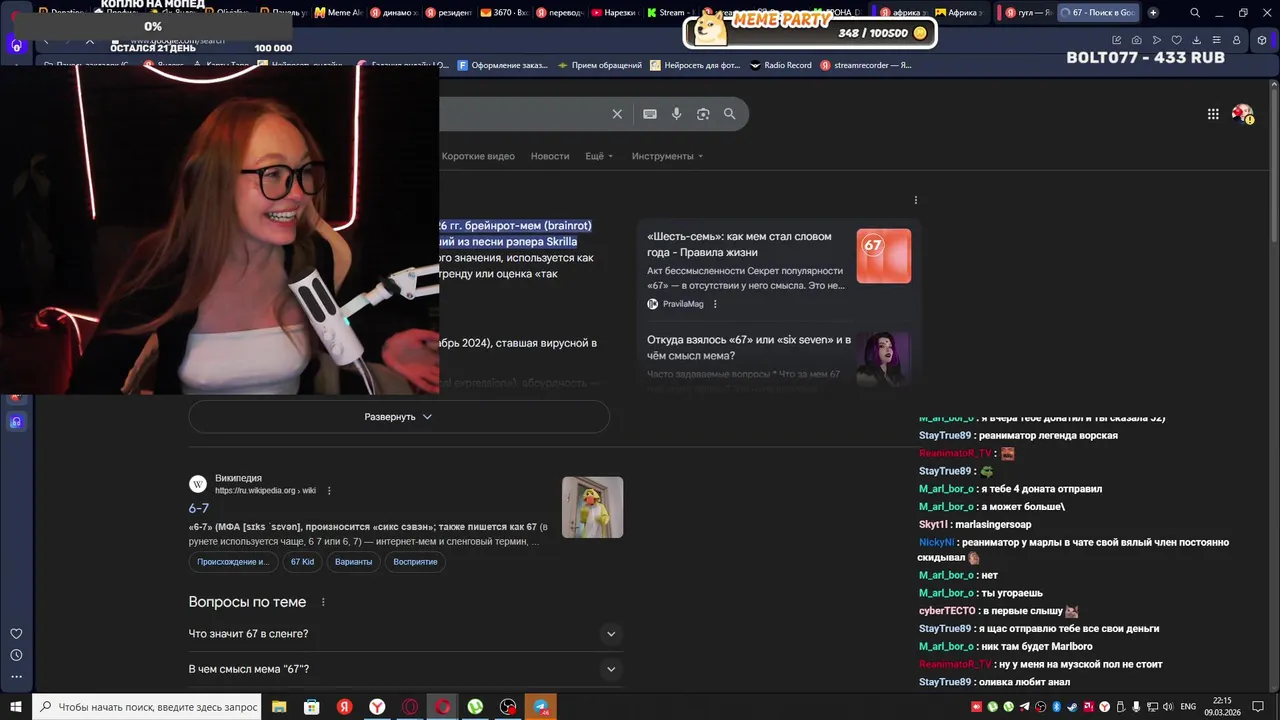Open Нейросеть для фот... bookmark
This screenshot has width=1280, height=720.
(x=695, y=65)
